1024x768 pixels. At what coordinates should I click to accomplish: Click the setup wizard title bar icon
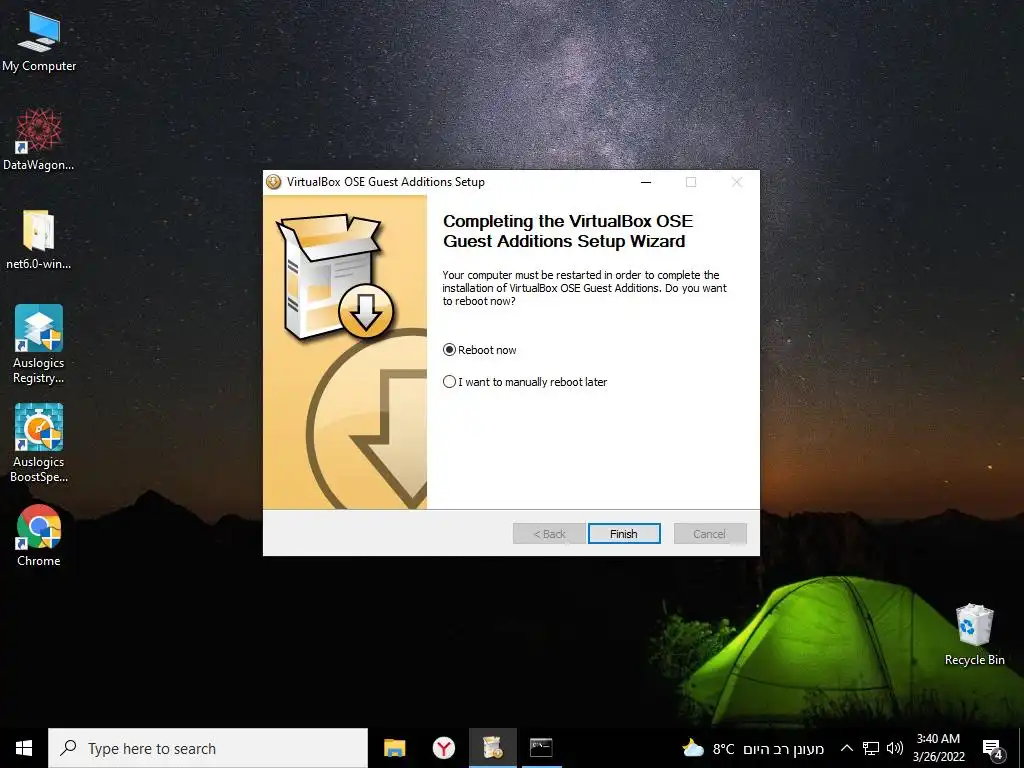coord(274,182)
